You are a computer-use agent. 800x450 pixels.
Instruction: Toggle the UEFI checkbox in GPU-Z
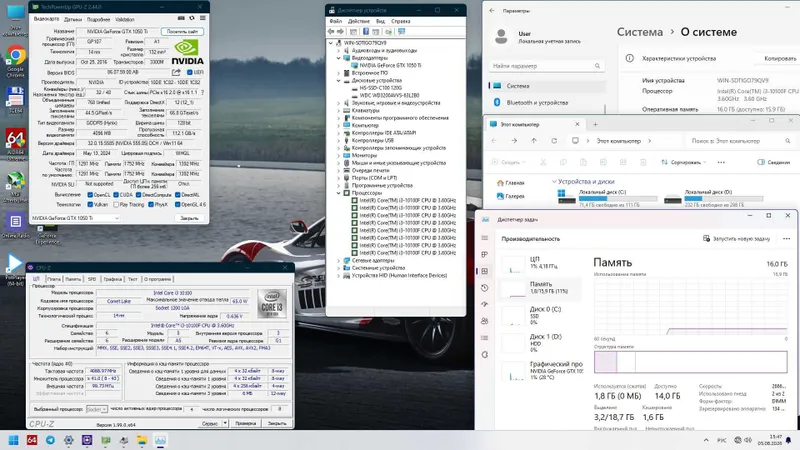[190, 72]
